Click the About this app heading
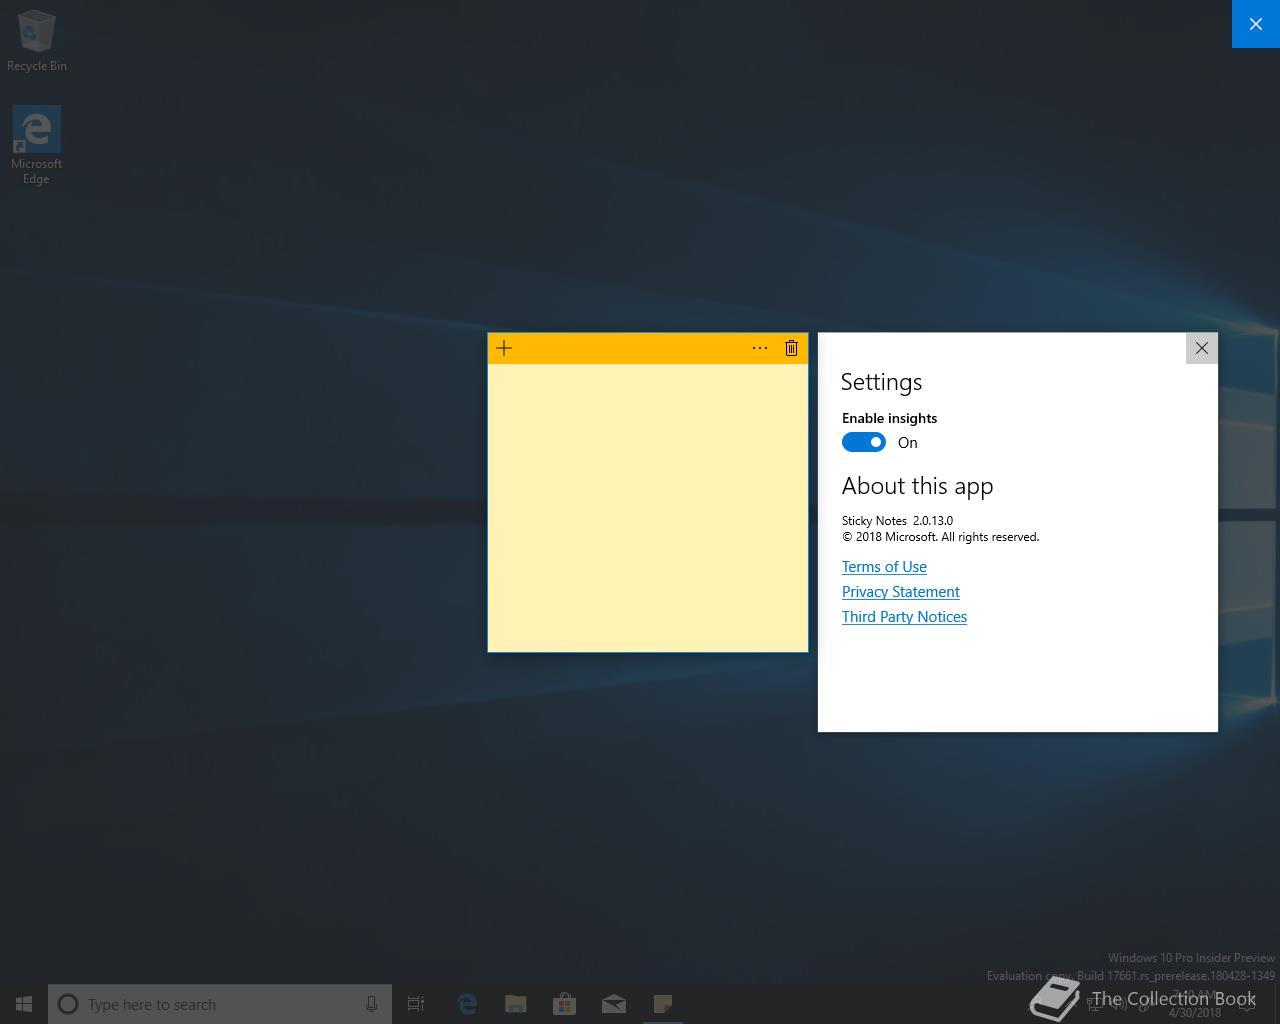Screen dimensions: 1280x1024 point(917,486)
